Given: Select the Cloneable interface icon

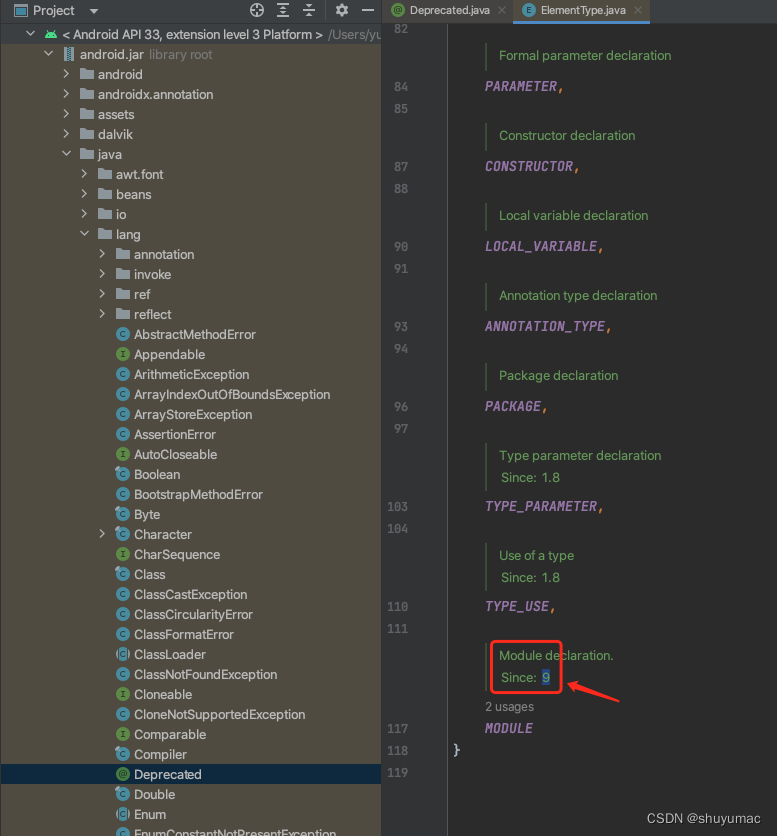Looking at the screenshot, I should pyautogui.click(x=123, y=694).
